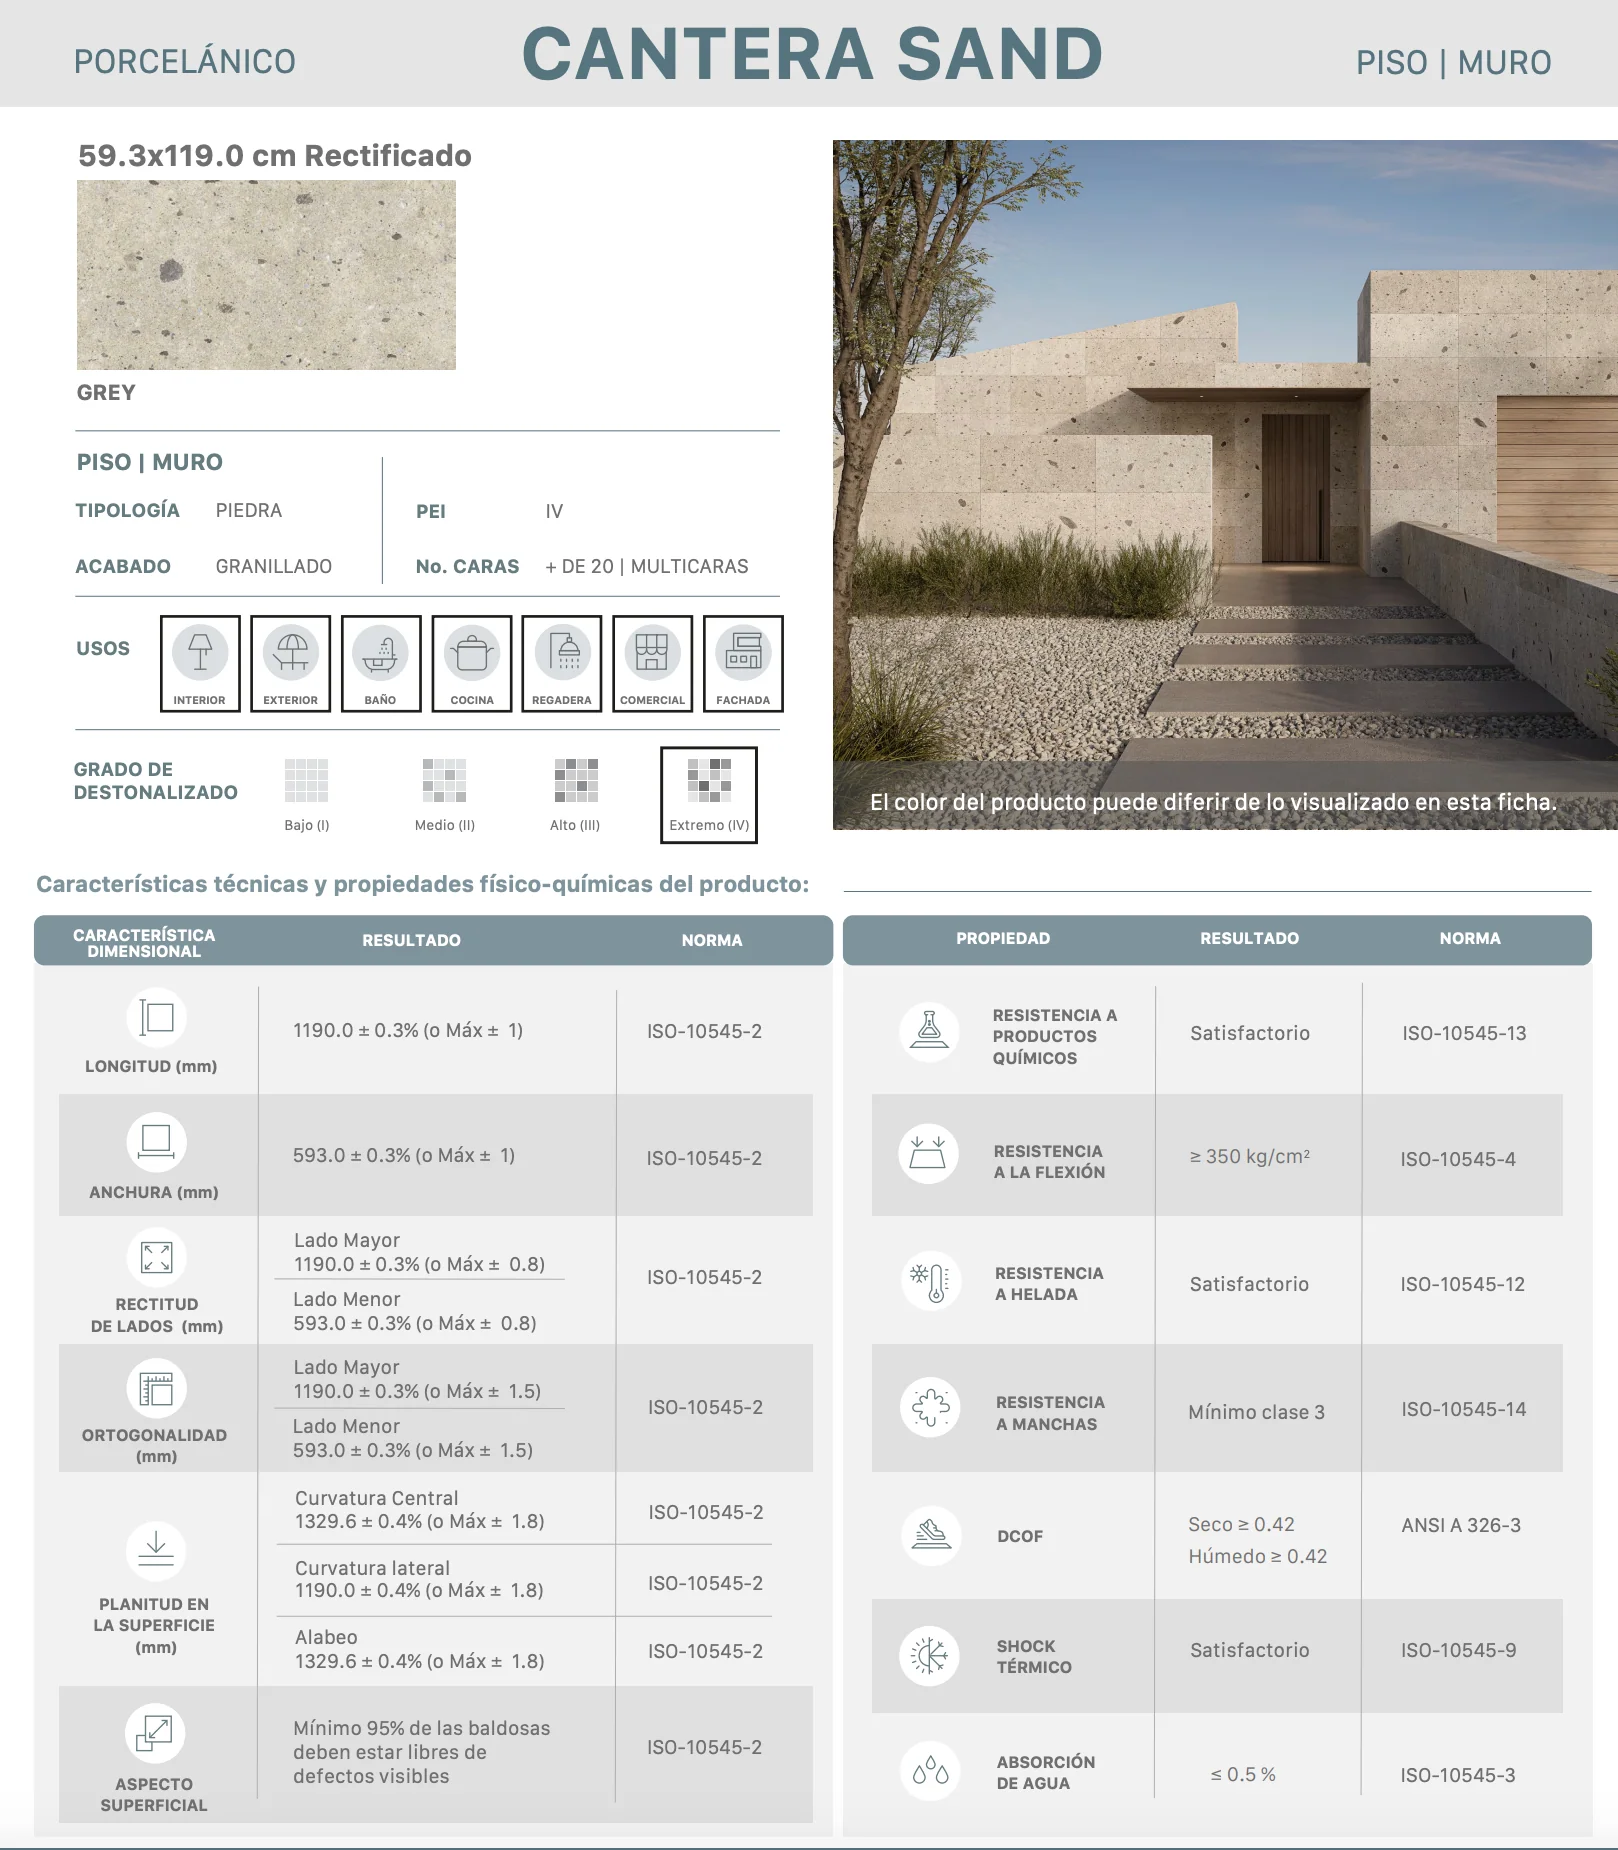This screenshot has width=1618, height=1850.
Task: Click the PORCELÁNICO header label
Action: pos(185,62)
